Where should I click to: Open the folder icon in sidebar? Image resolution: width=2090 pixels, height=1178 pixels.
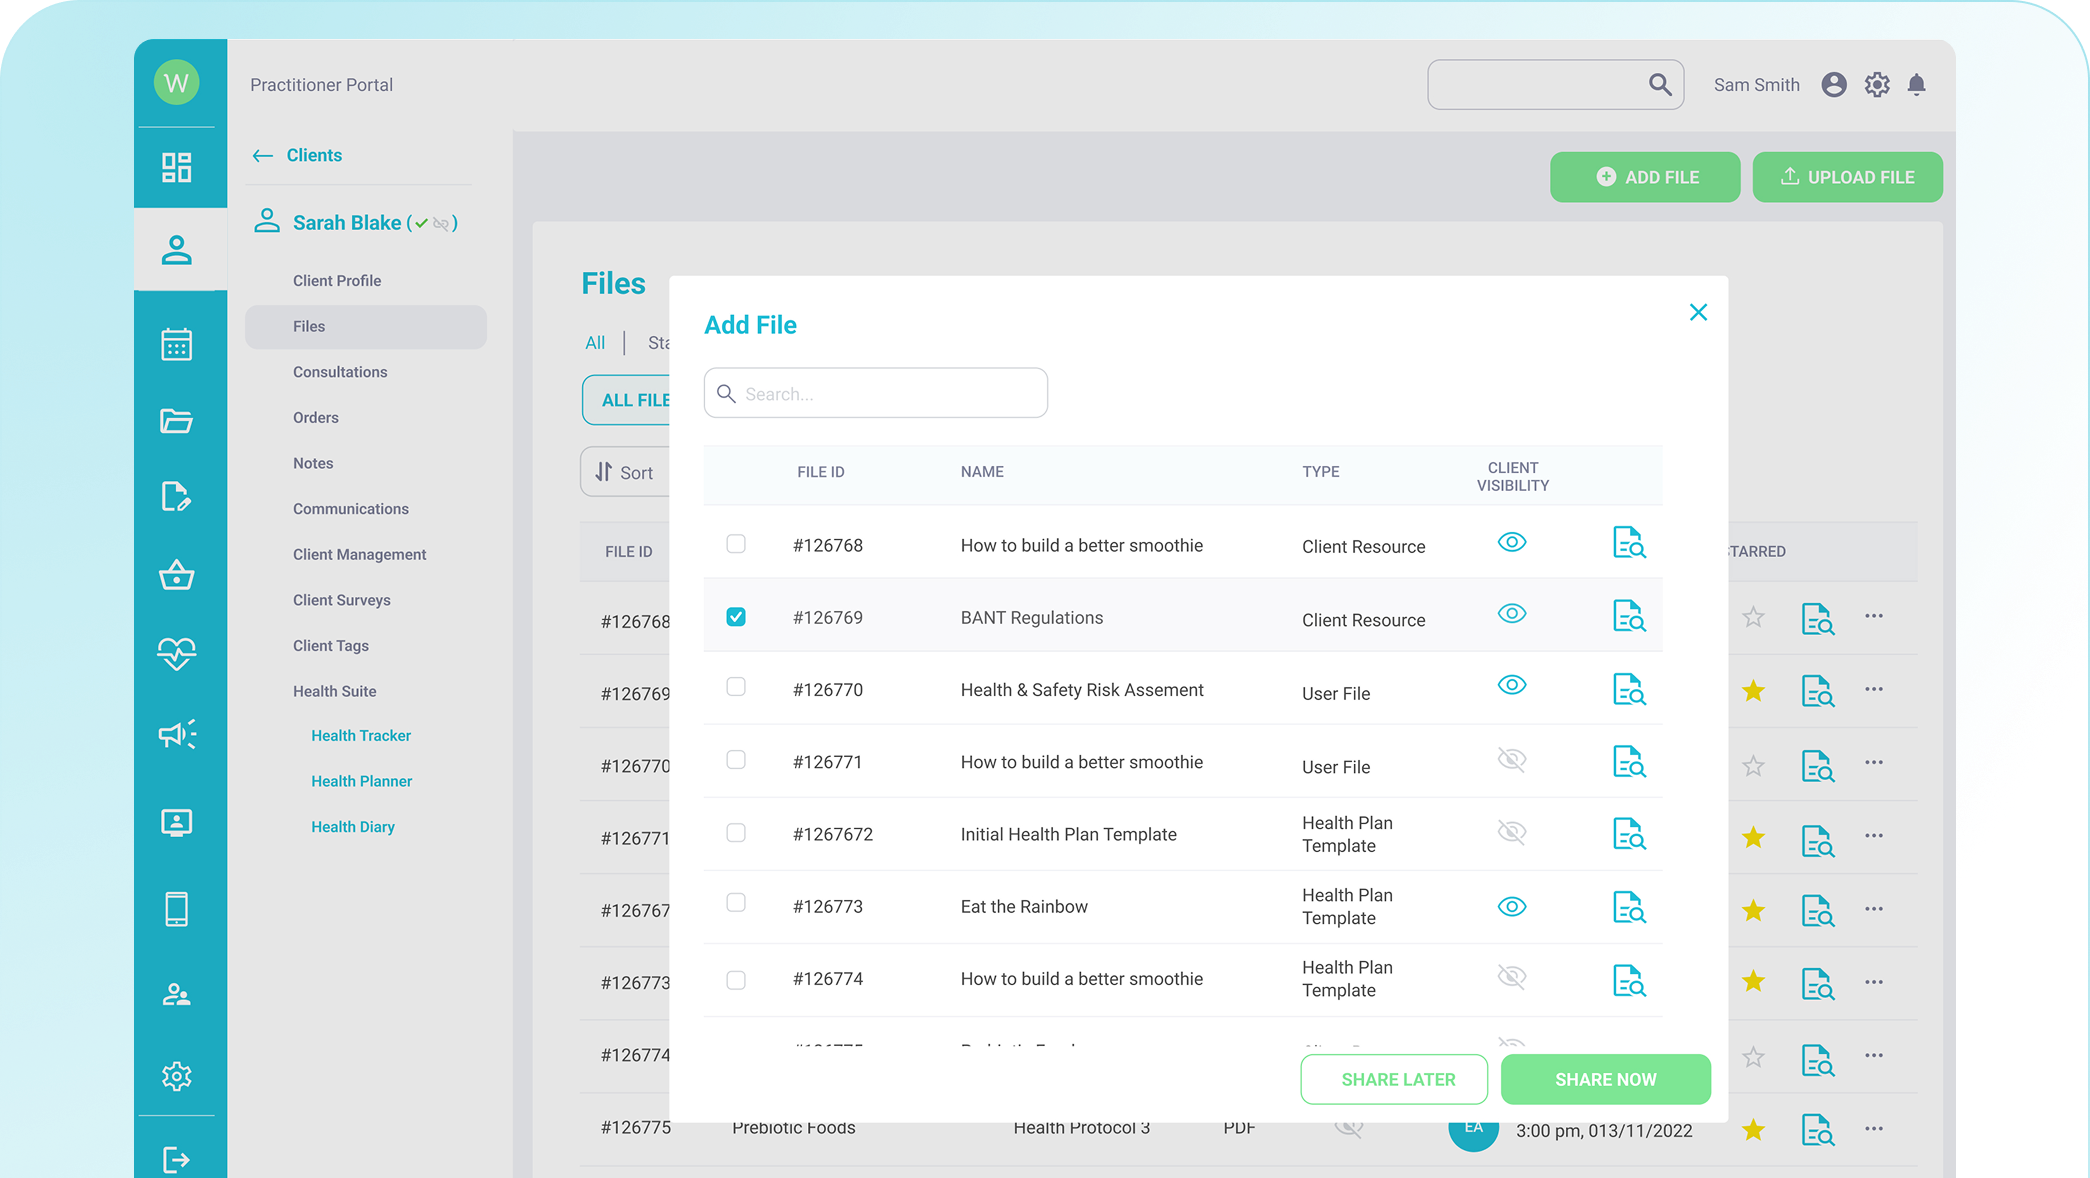[177, 421]
